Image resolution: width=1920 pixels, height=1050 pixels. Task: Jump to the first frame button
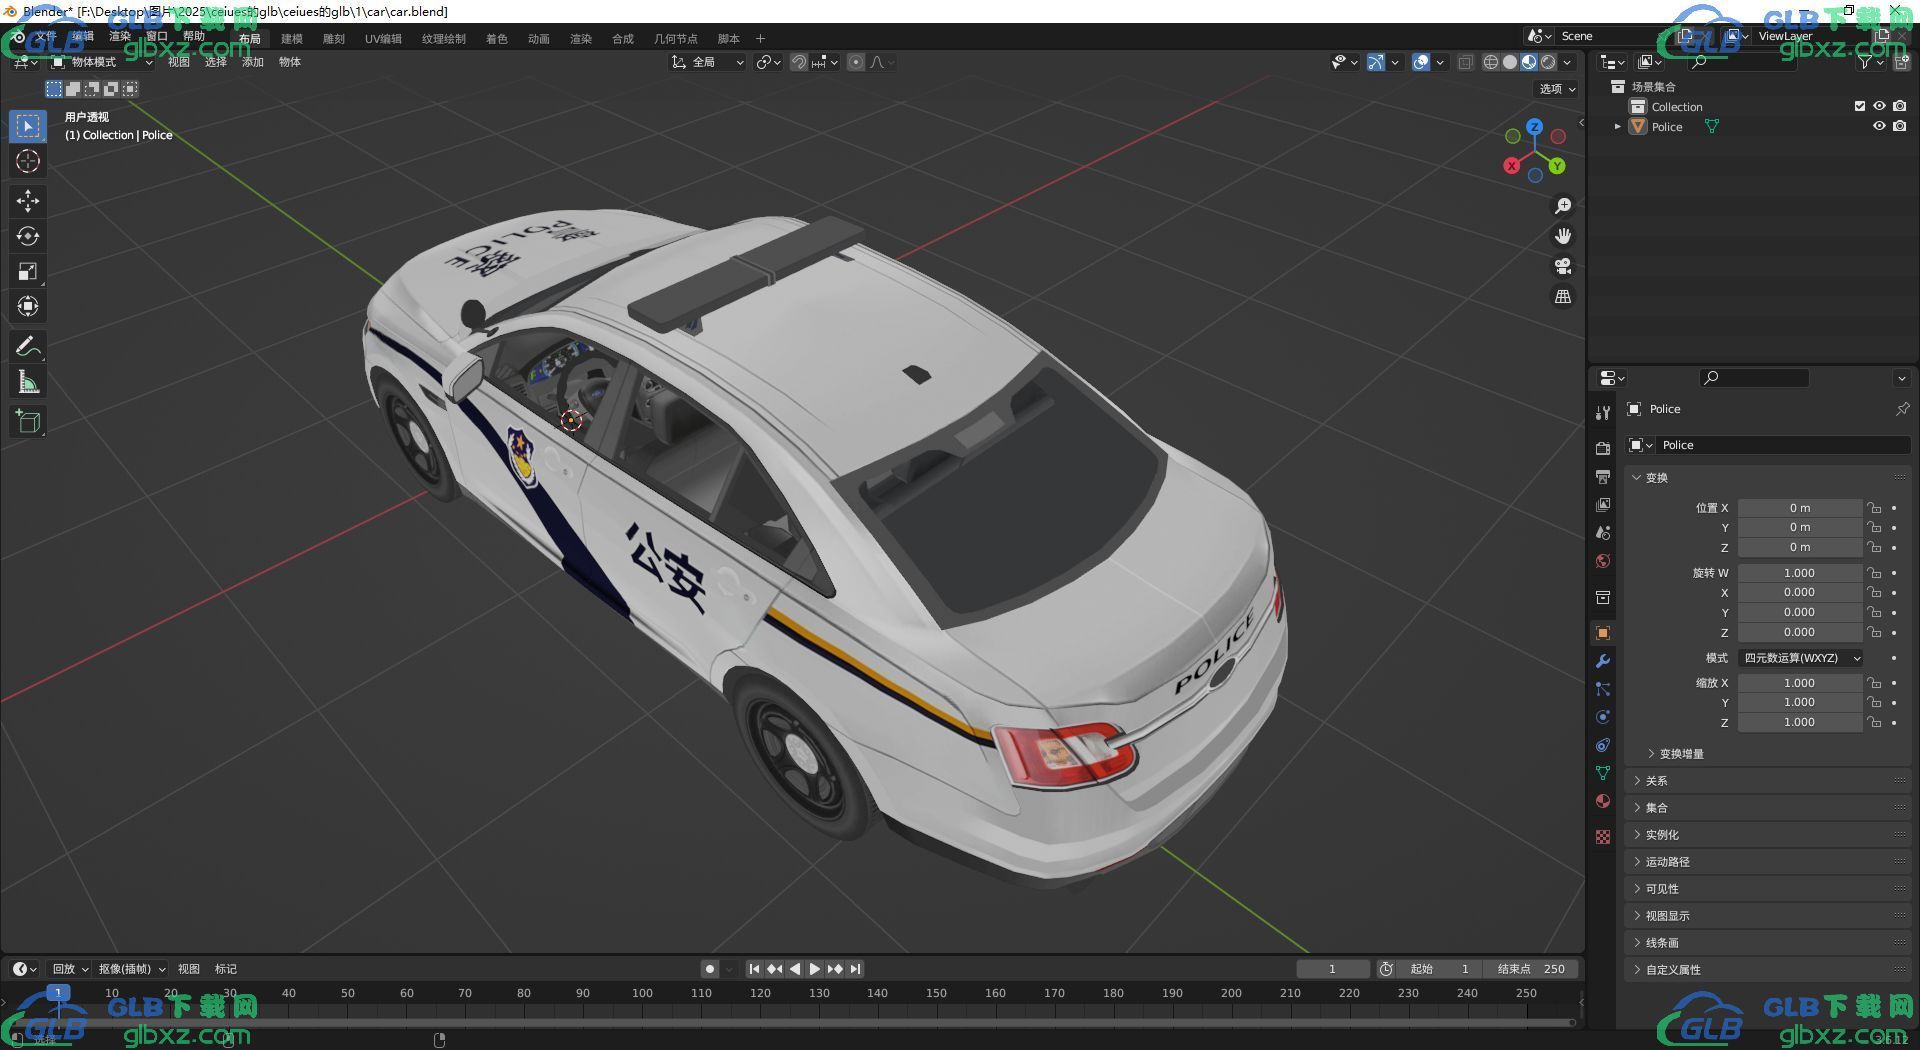click(754, 969)
